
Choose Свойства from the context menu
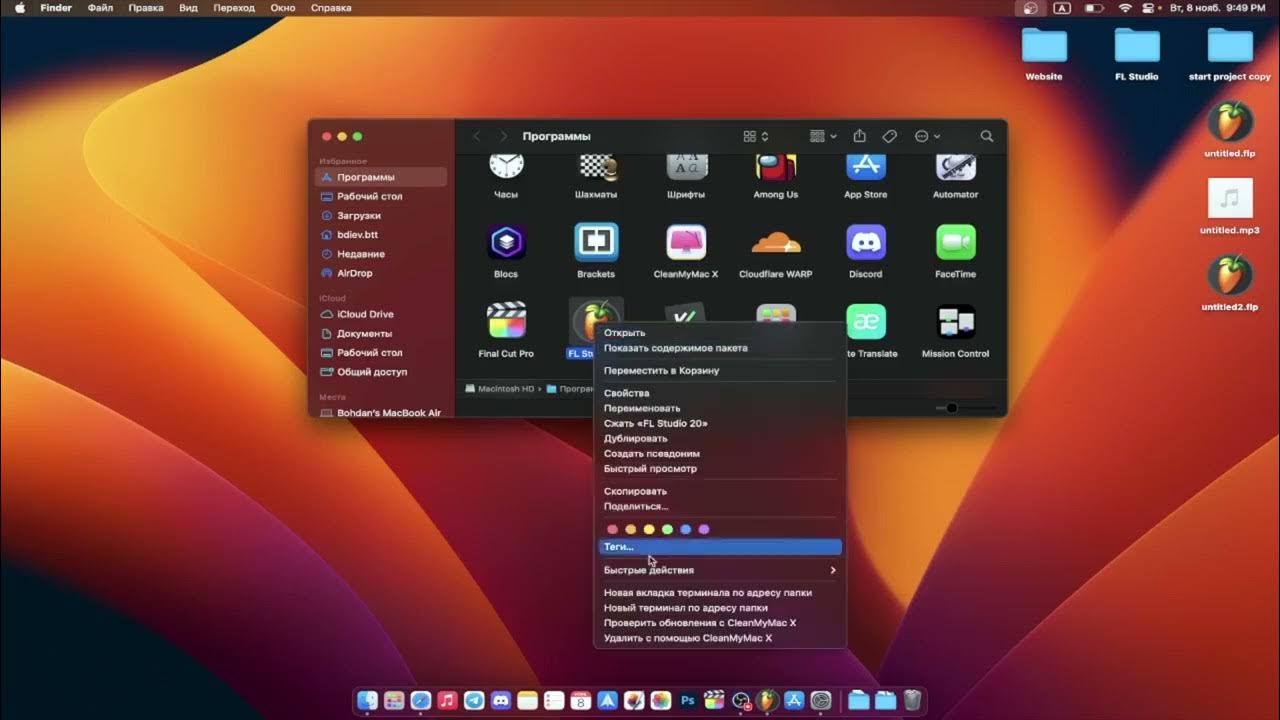(x=720, y=393)
